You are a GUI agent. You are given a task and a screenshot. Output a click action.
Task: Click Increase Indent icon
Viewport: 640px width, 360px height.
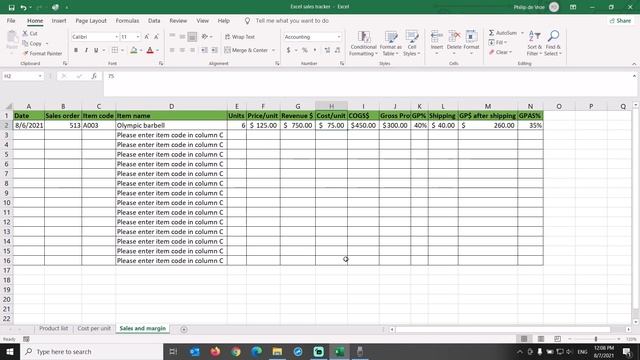click(x=214, y=50)
